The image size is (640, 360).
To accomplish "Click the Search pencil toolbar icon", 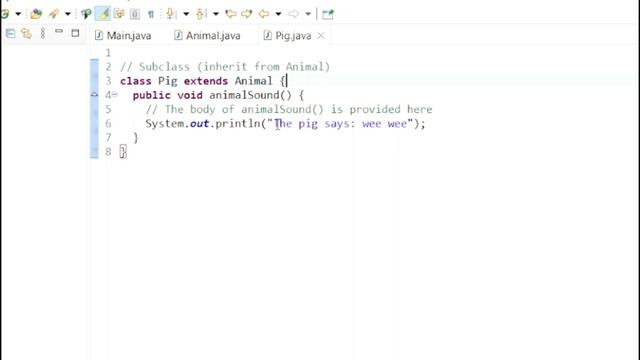I will [53, 14].
